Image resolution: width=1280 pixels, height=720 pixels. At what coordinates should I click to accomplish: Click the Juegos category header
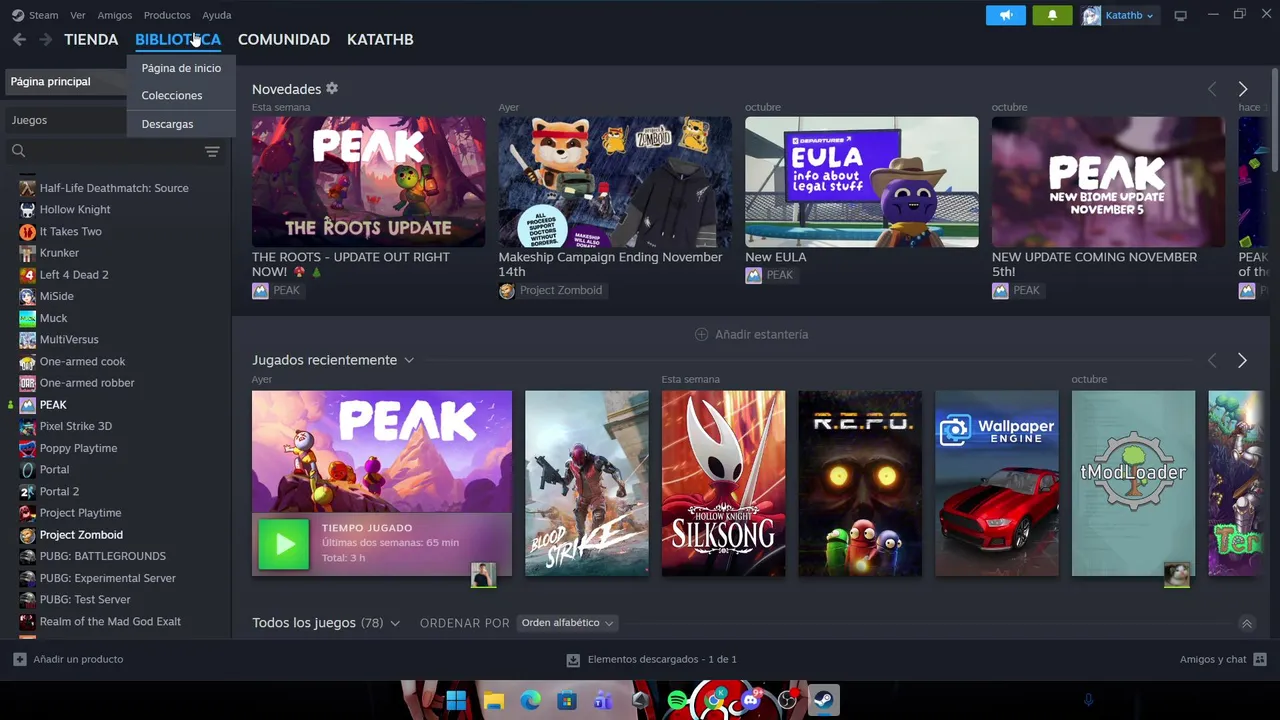point(64,120)
